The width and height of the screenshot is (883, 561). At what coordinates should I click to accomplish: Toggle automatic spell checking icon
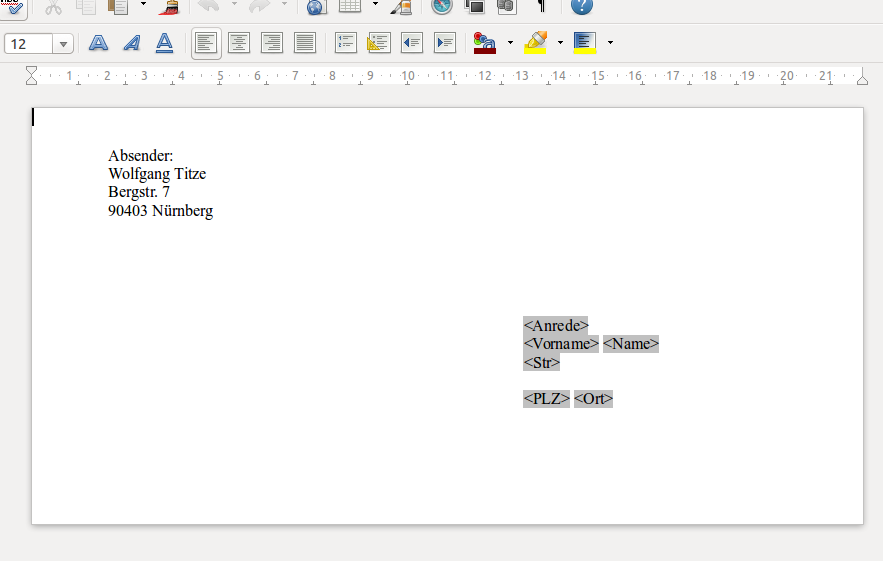pyautogui.click(x=12, y=7)
